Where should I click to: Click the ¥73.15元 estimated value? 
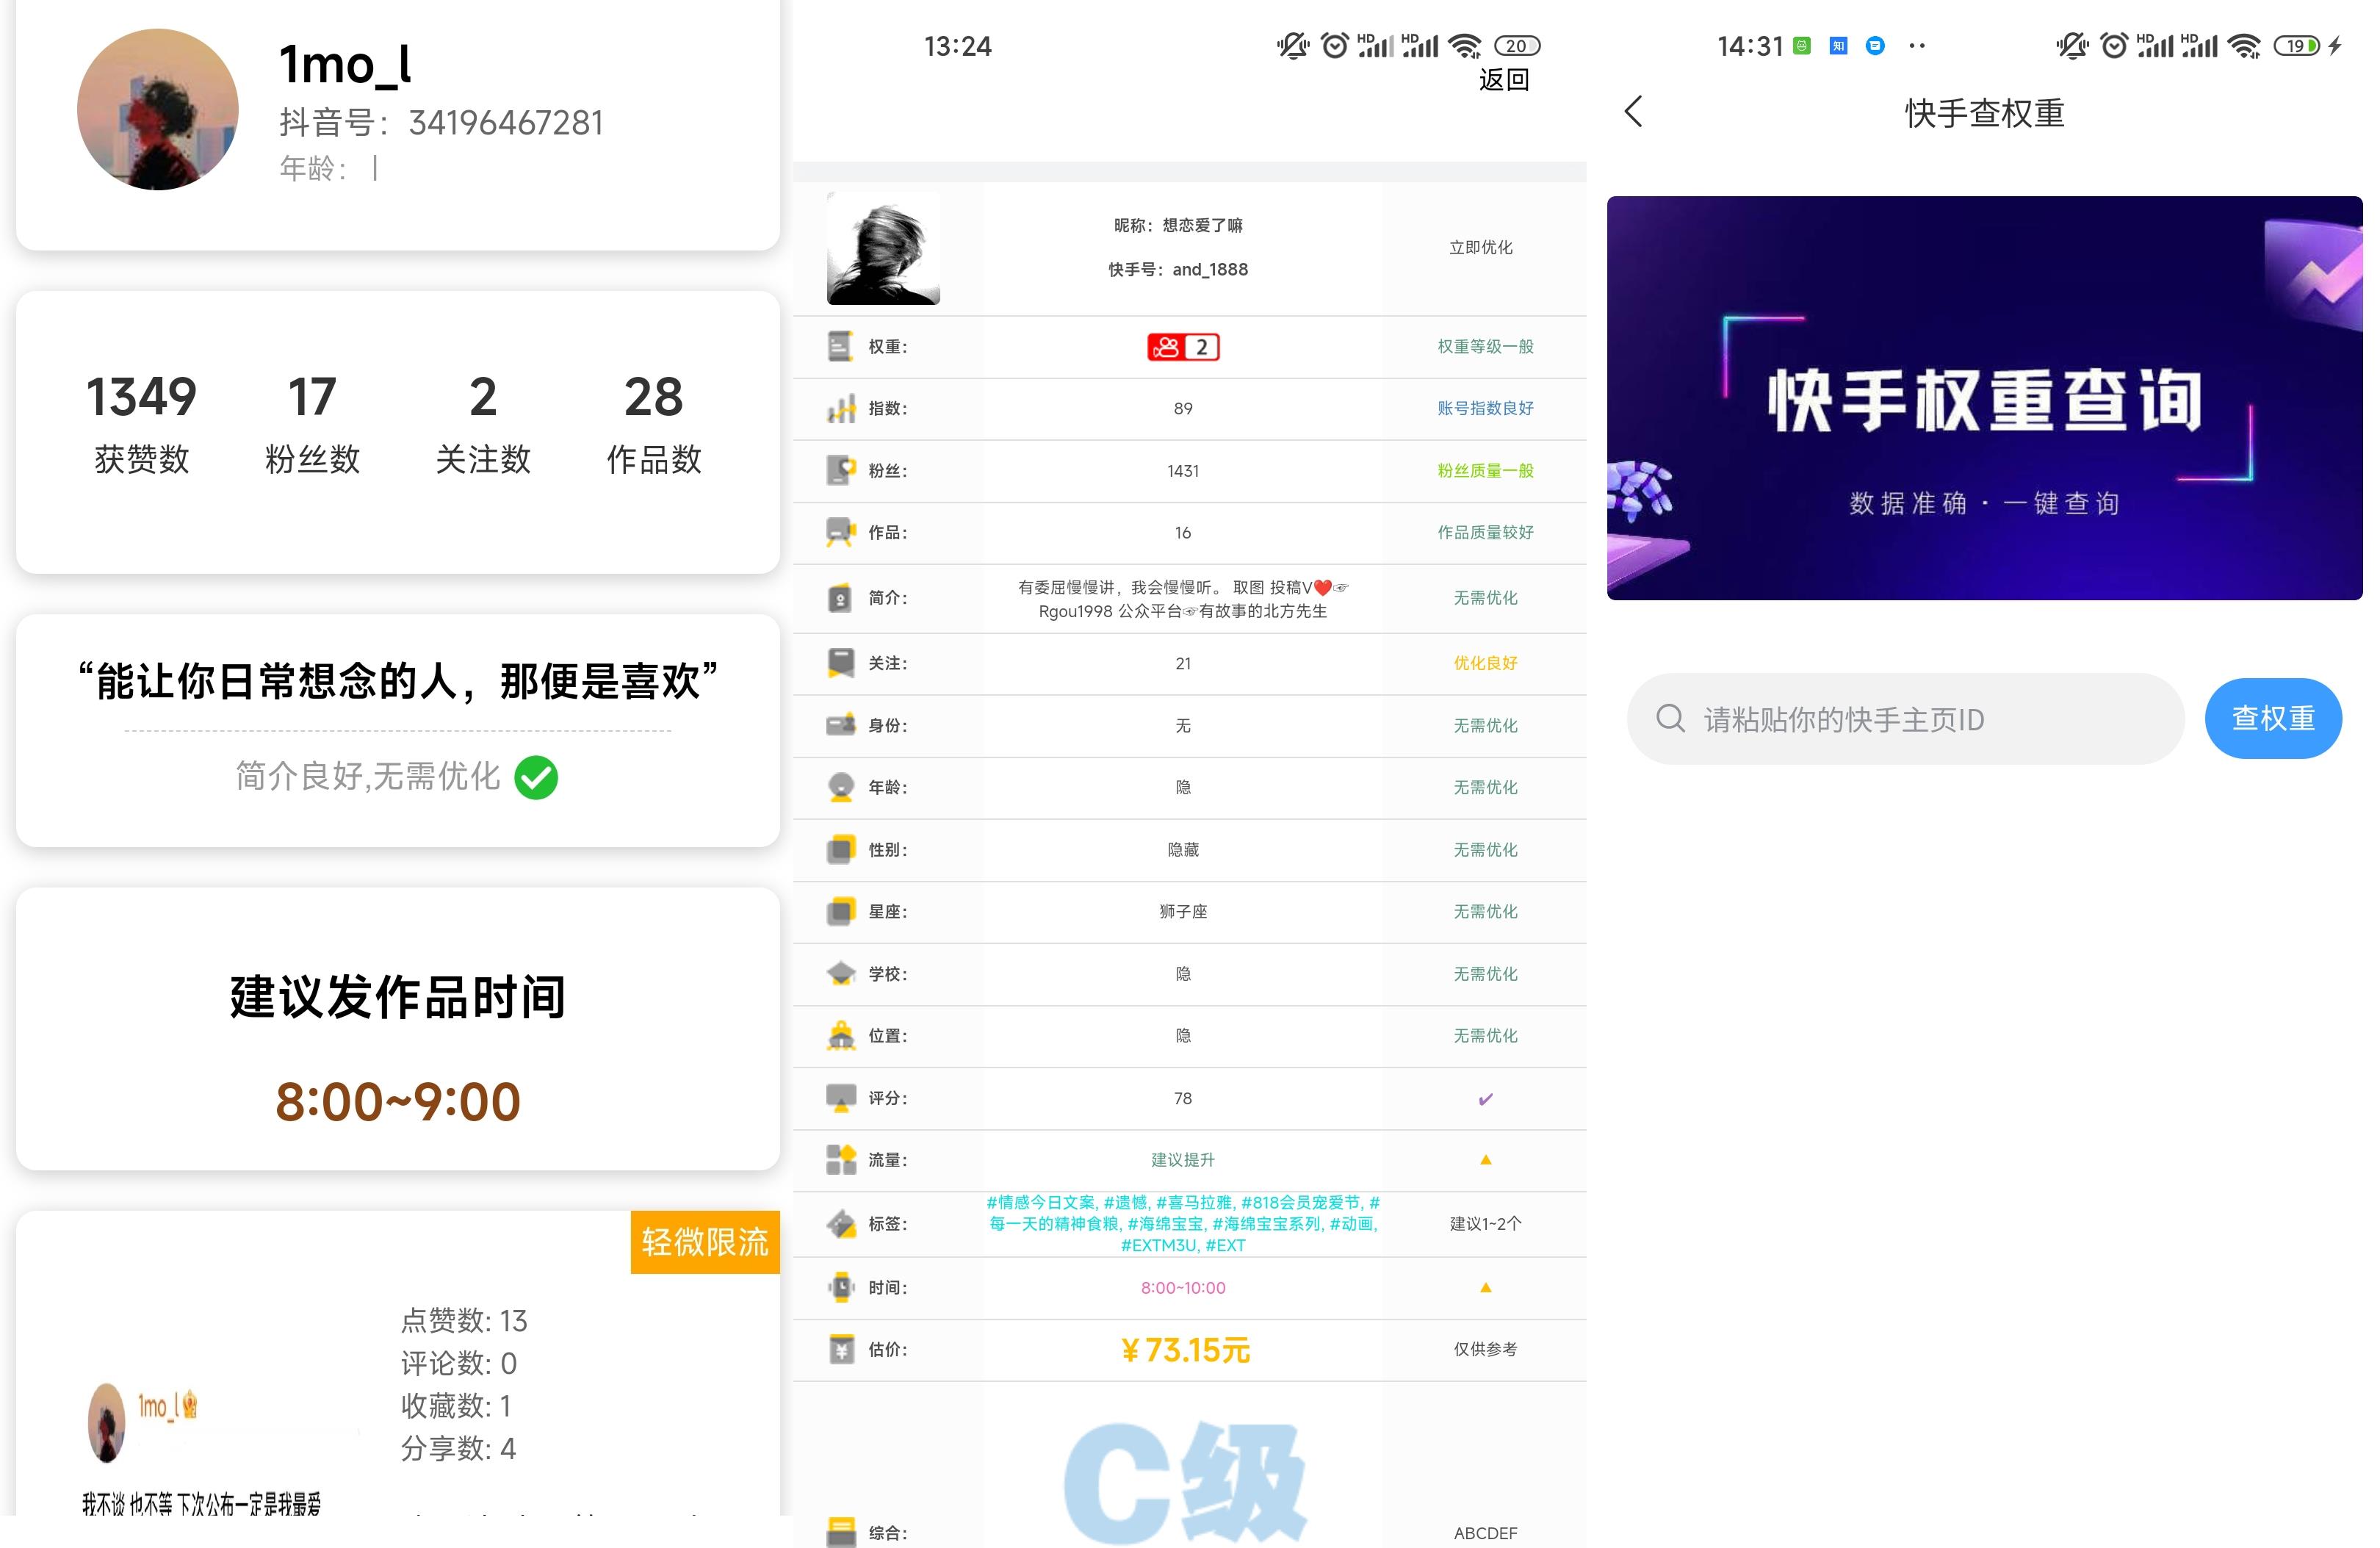pos(1184,1351)
